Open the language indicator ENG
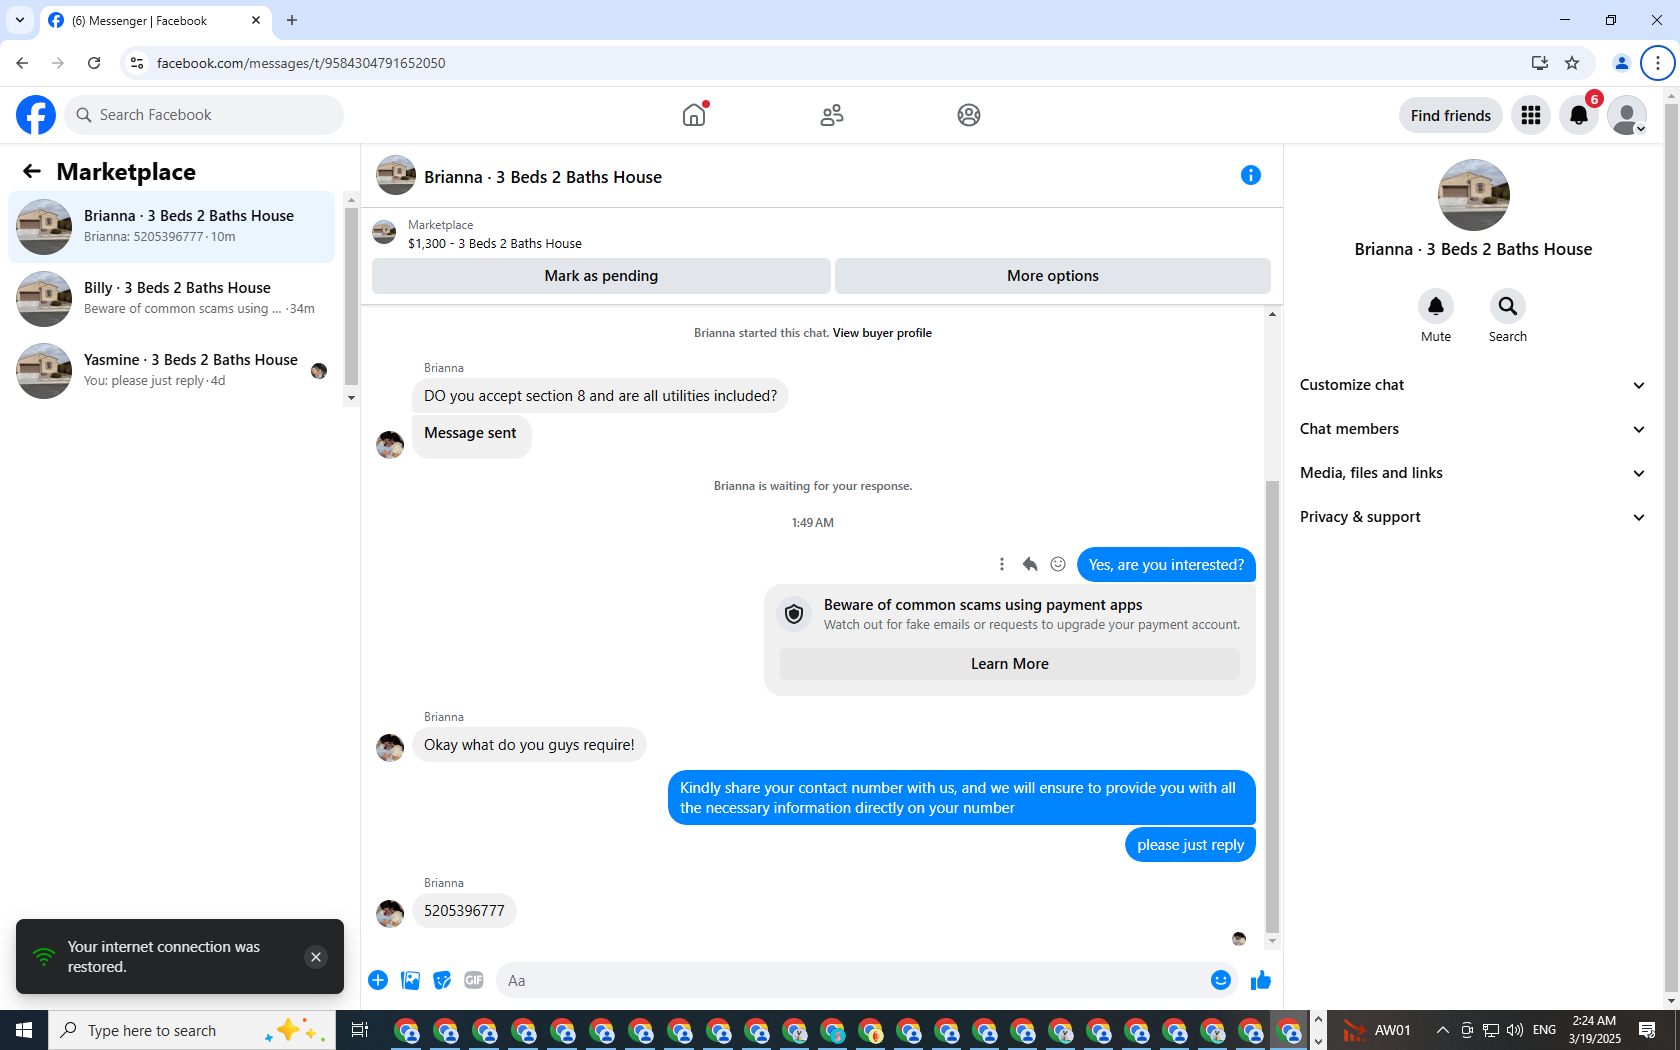1680x1050 pixels. (1544, 1030)
